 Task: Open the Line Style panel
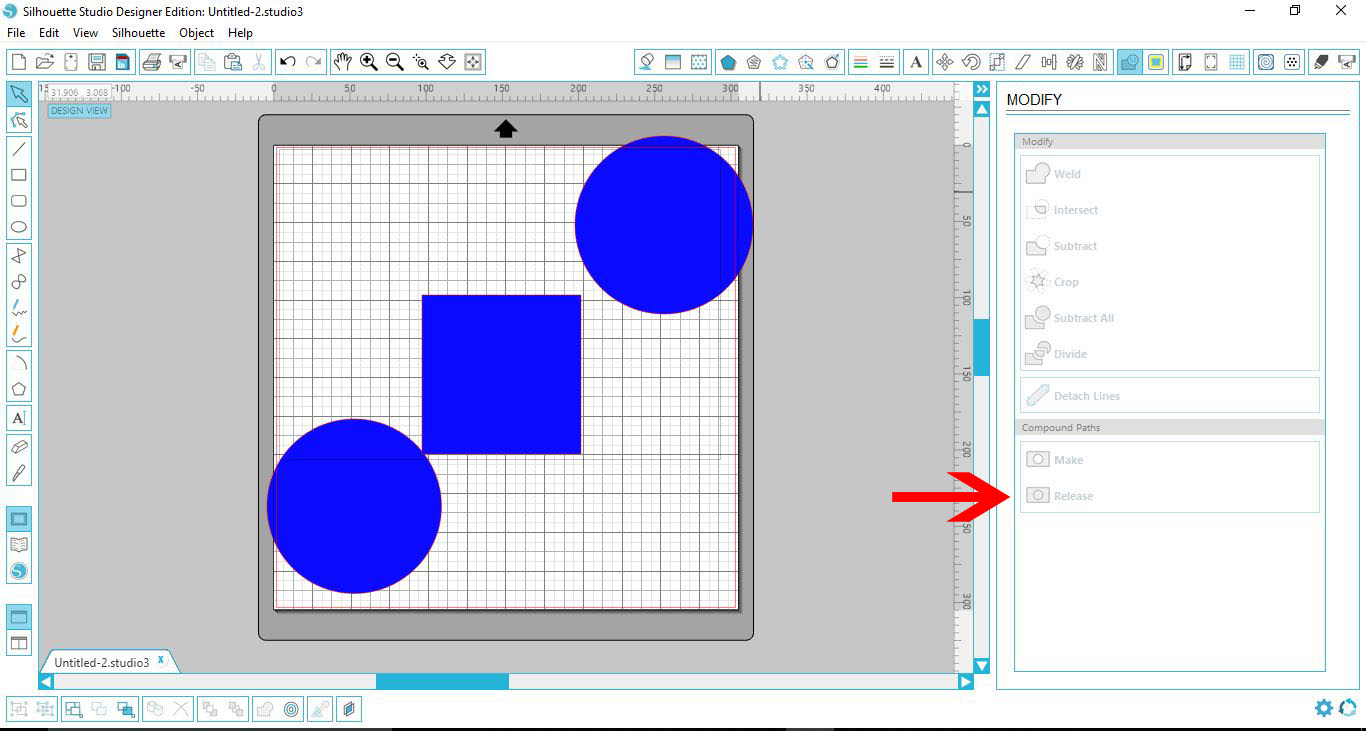coord(888,61)
